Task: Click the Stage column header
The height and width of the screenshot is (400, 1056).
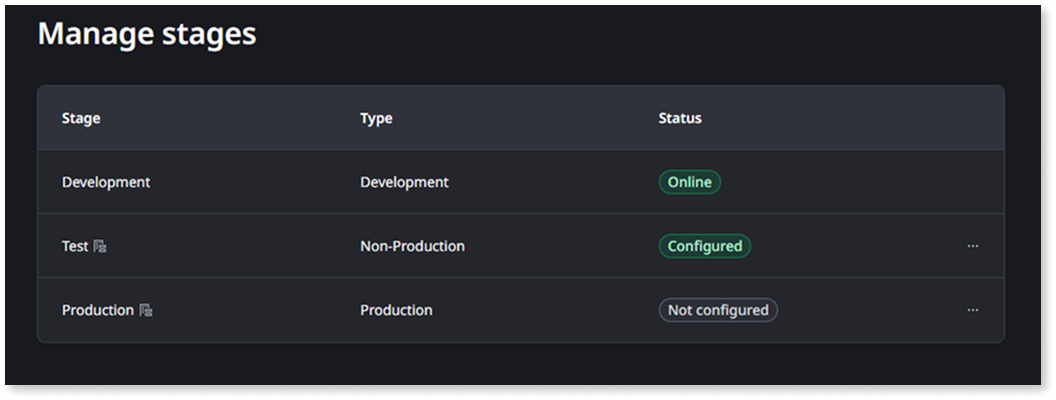Action: click(81, 119)
